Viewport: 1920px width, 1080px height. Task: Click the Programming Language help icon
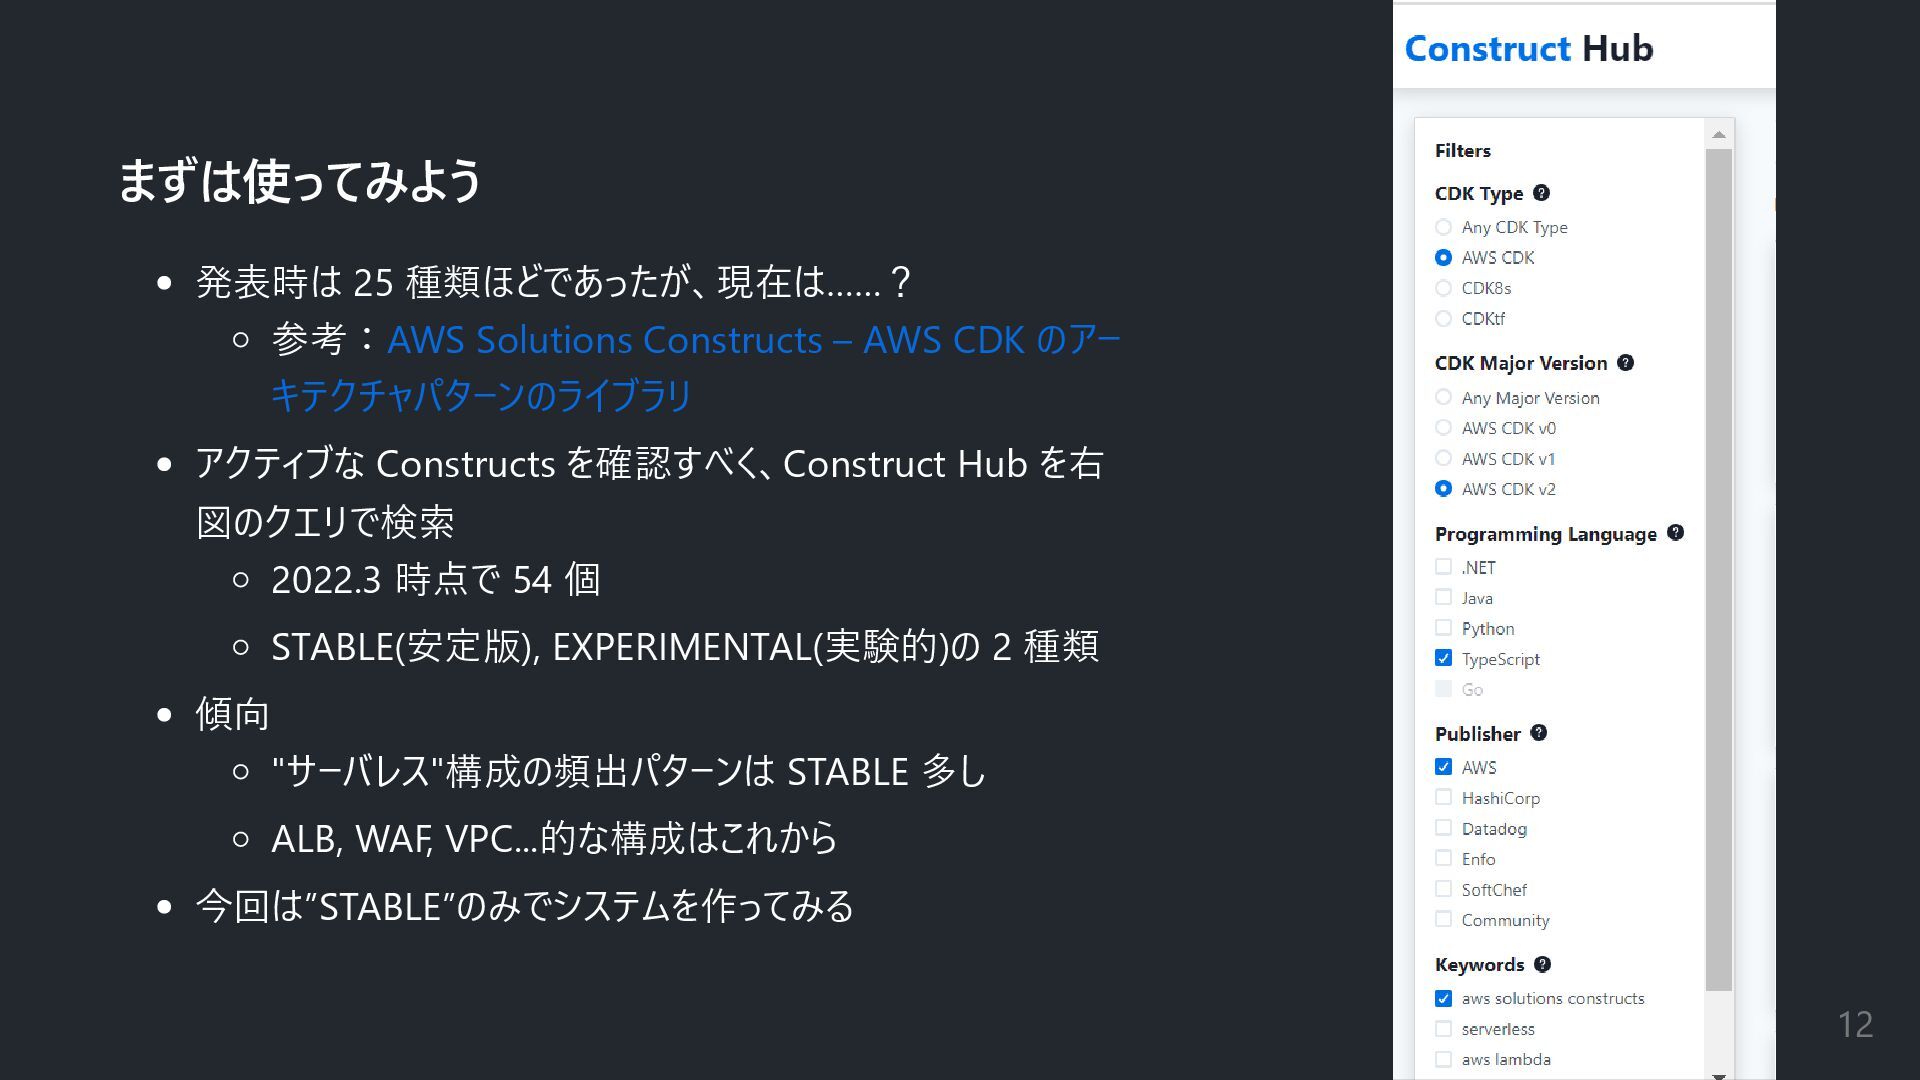1675,533
